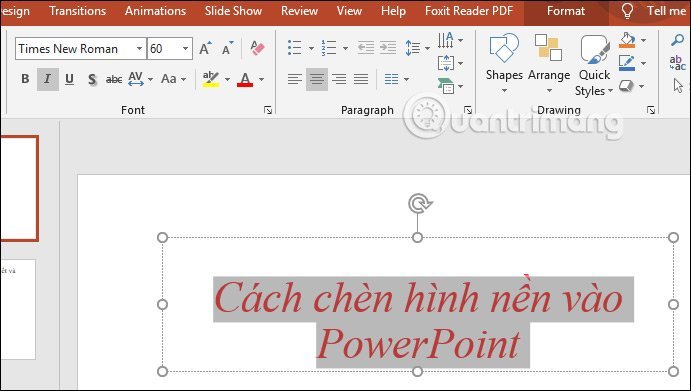The width and height of the screenshot is (691, 391).
Task: Align text left
Action: 294,79
